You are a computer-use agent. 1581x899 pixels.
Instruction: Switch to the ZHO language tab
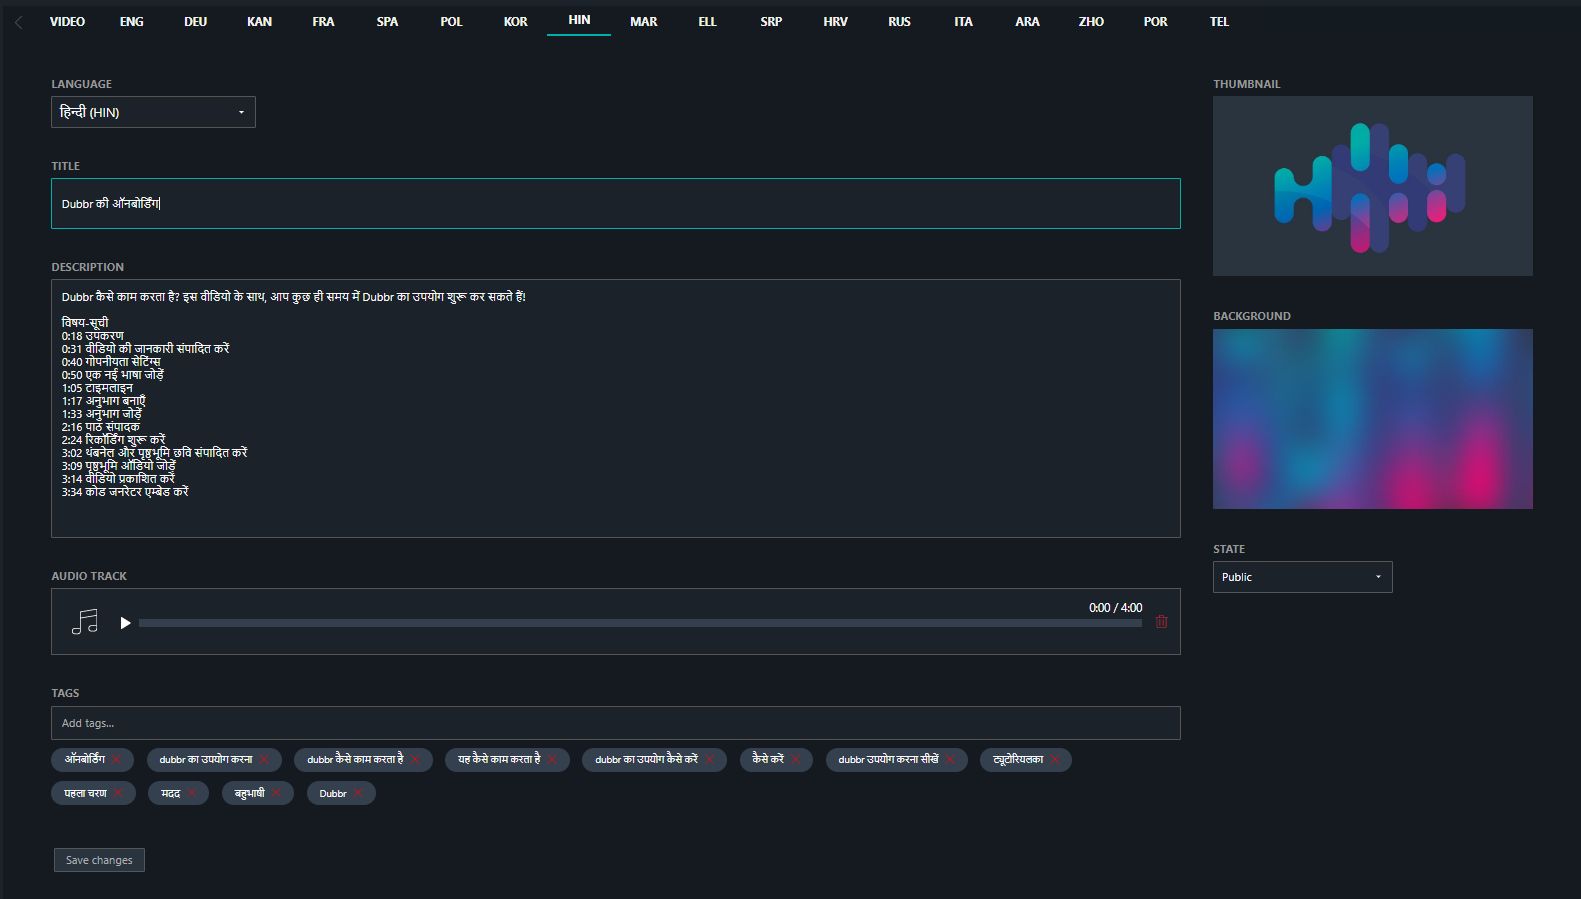[1091, 21]
